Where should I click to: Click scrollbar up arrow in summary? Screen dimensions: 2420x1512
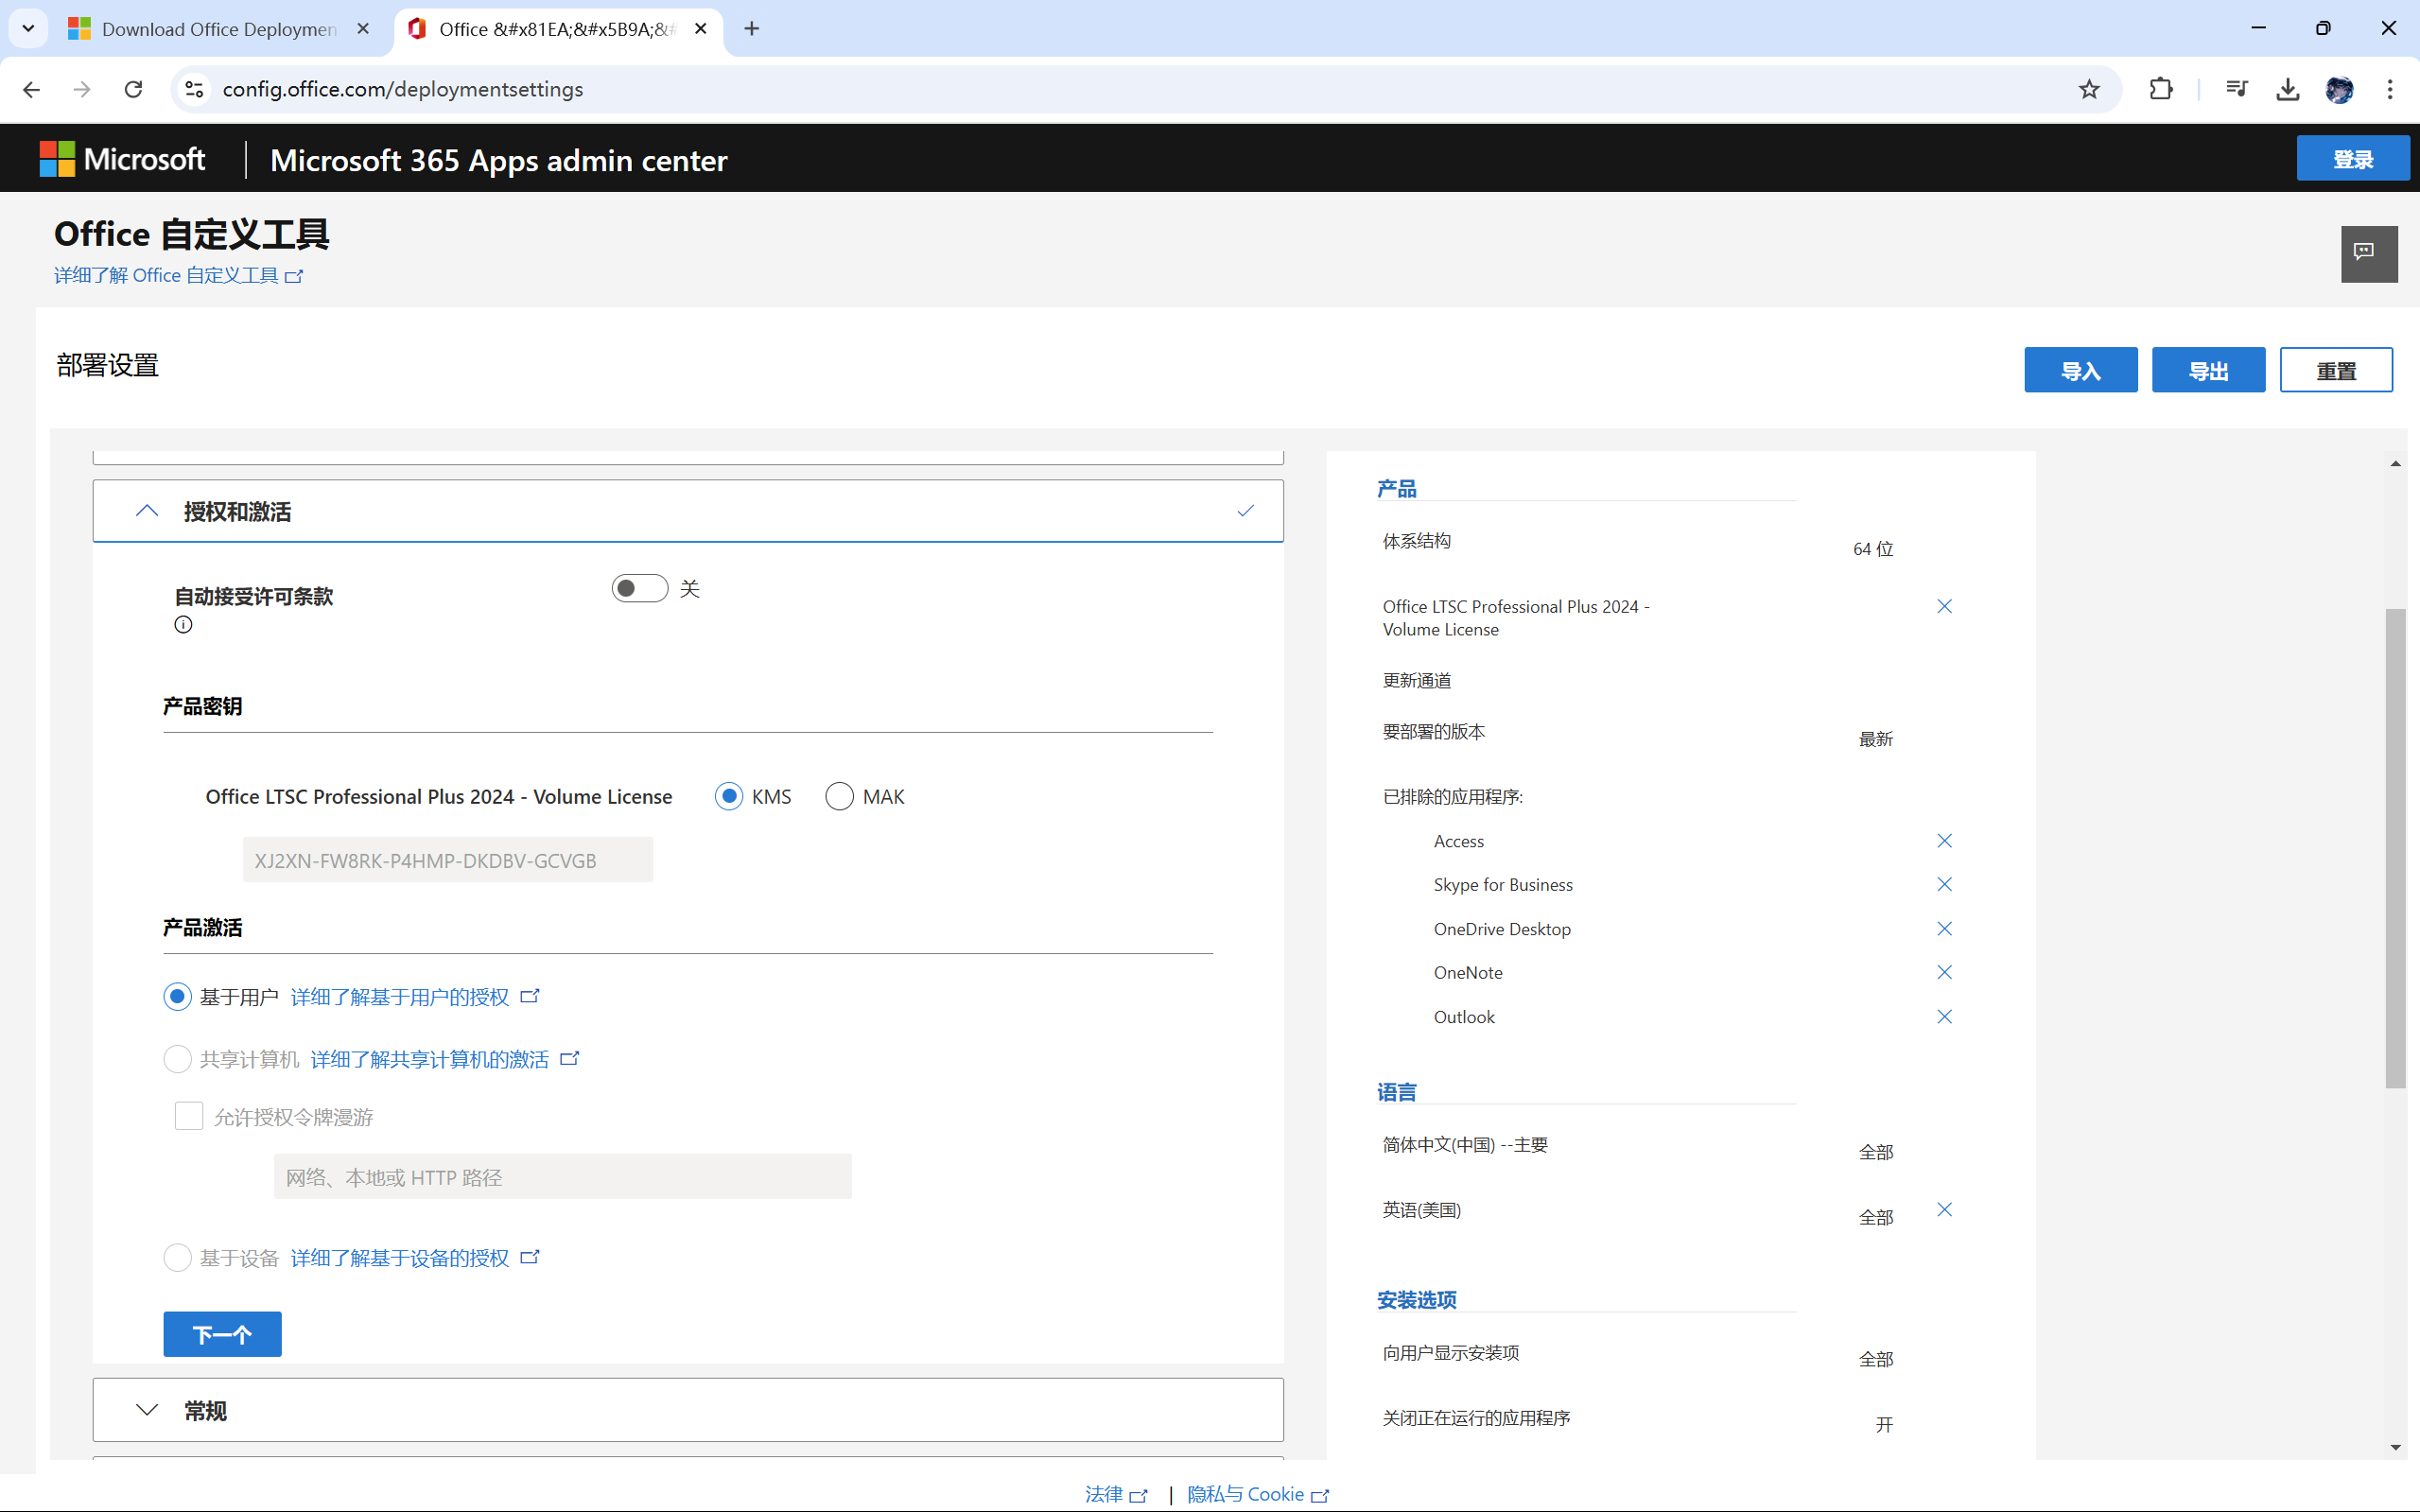2395,464
